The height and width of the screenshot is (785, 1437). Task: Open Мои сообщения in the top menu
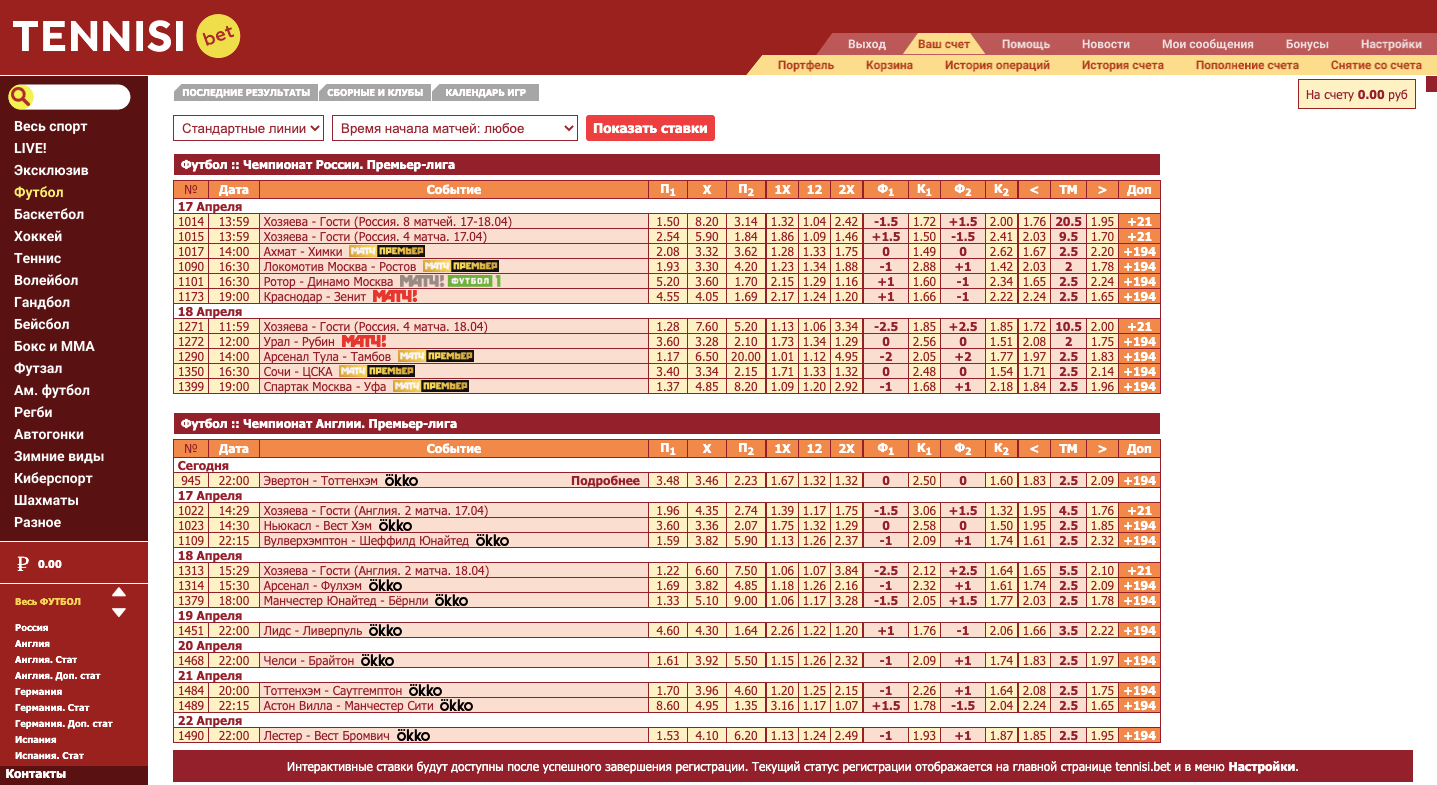point(1208,44)
